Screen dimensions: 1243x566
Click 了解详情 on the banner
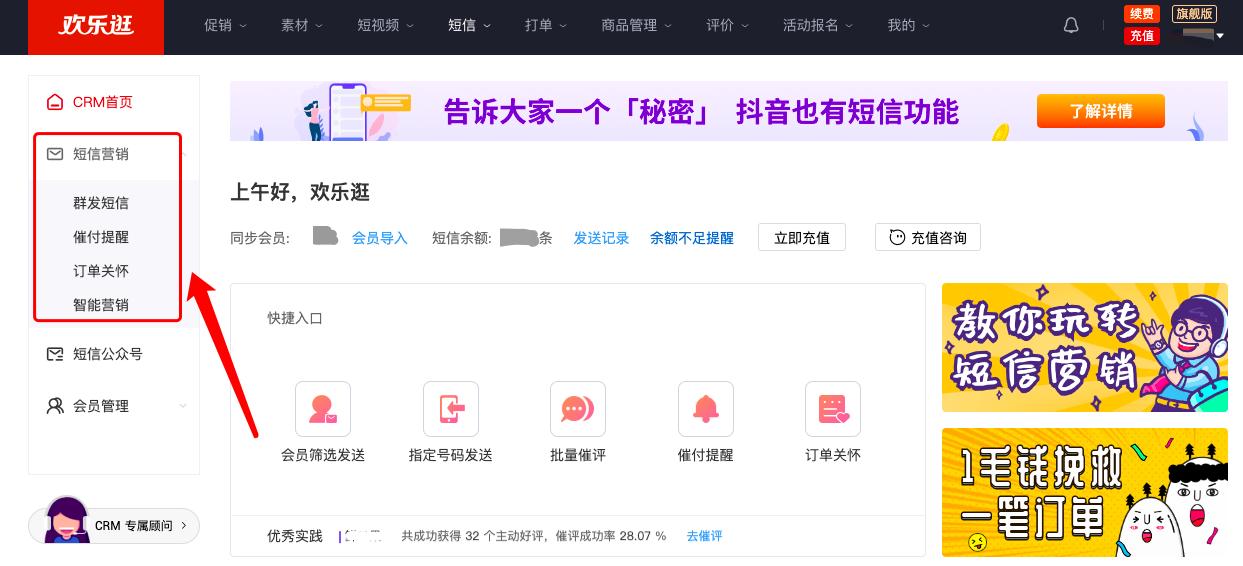(1101, 111)
